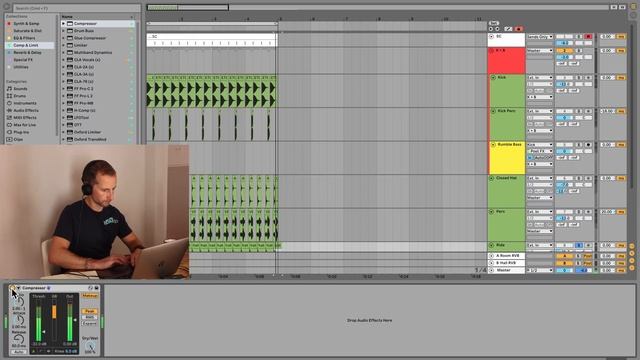The width and height of the screenshot is (640, 360).
Task: Click the Kick track audio clip
Action: pos(212,91)
